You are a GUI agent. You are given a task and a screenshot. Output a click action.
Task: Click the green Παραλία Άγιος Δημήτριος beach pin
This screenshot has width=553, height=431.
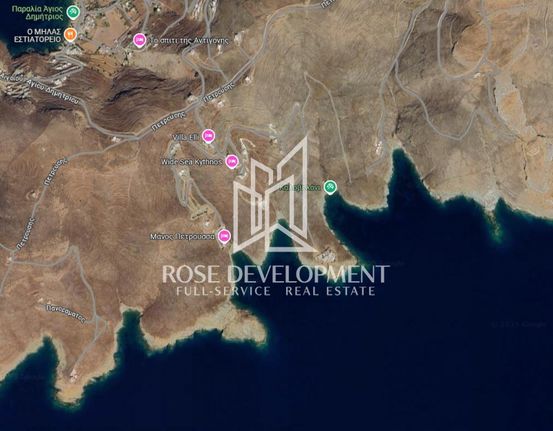coord(73,12)
